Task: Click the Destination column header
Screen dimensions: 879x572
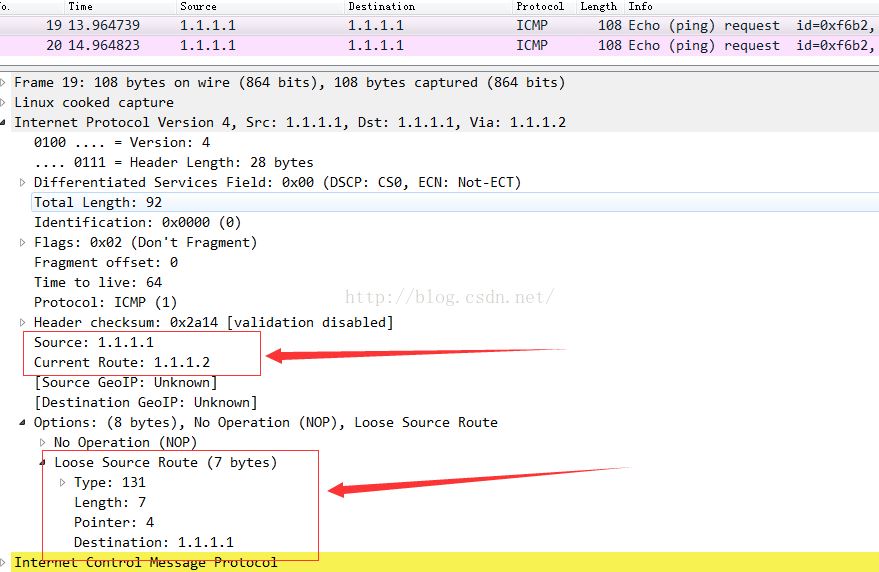Action: tap(381, 6)
